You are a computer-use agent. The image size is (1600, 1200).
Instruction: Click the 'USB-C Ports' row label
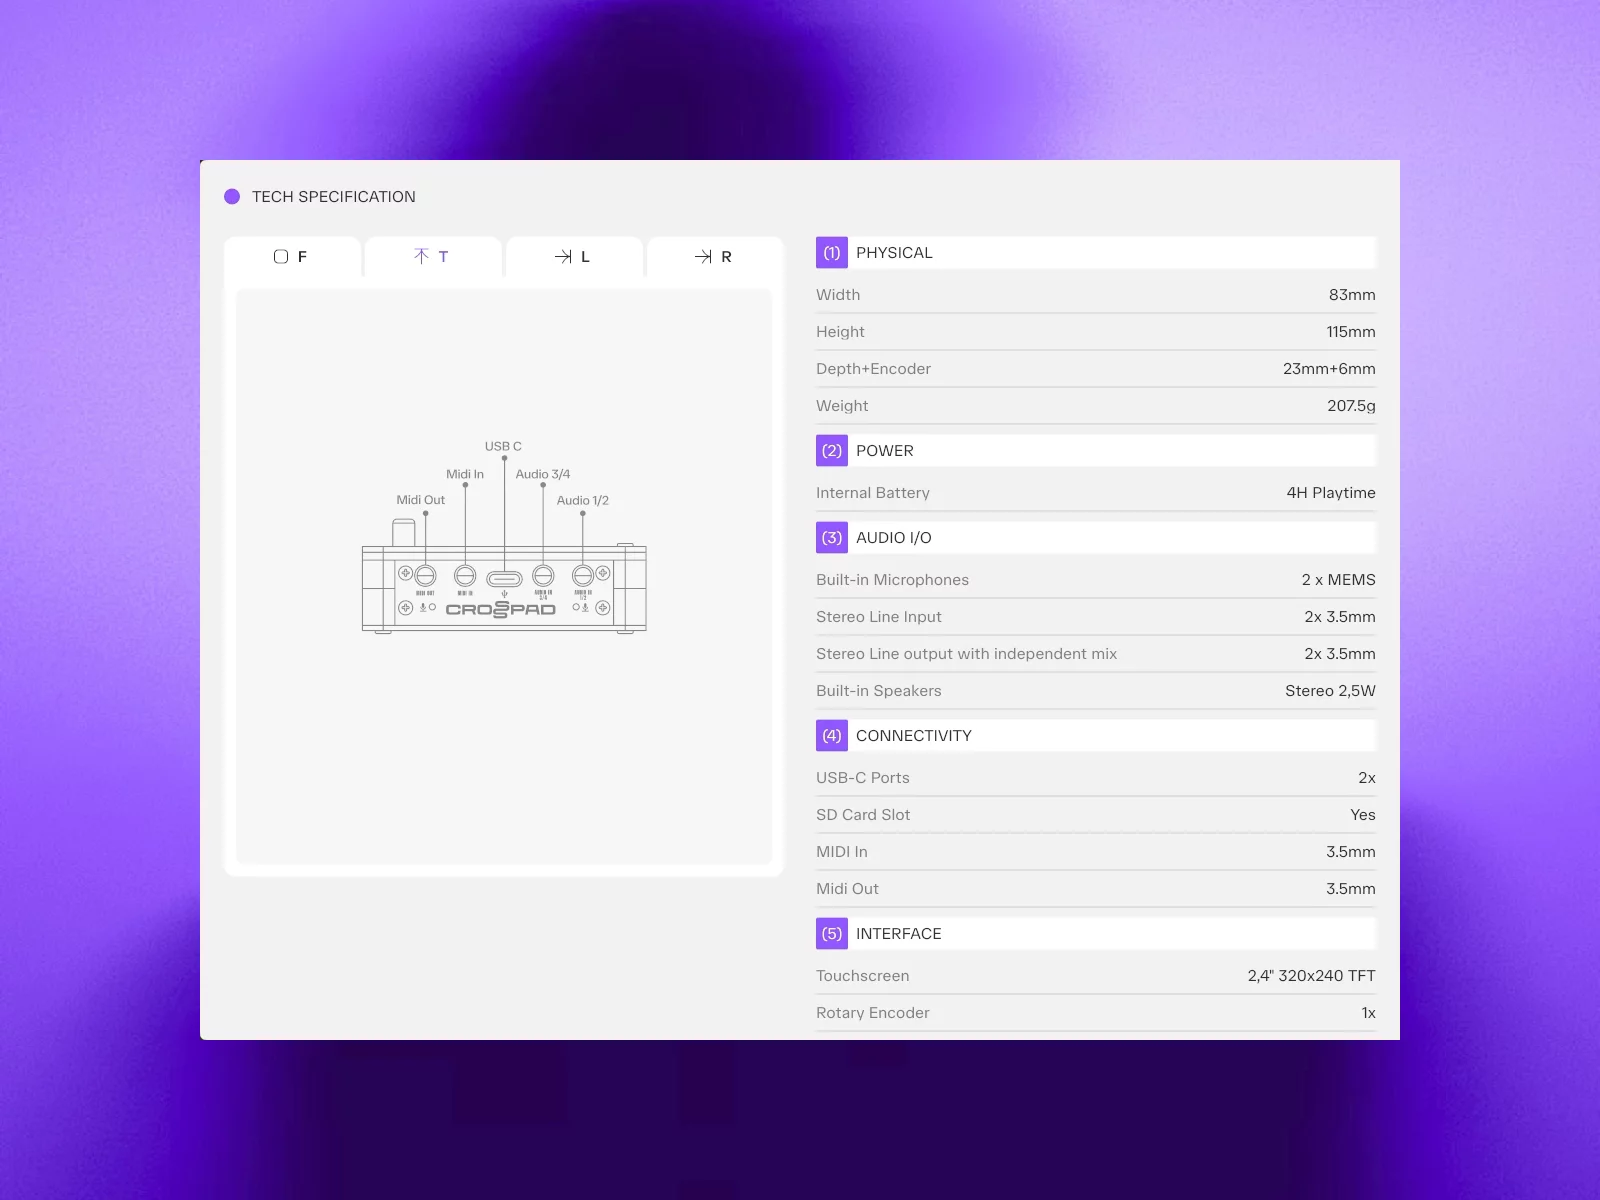click(x=863, y=778)
